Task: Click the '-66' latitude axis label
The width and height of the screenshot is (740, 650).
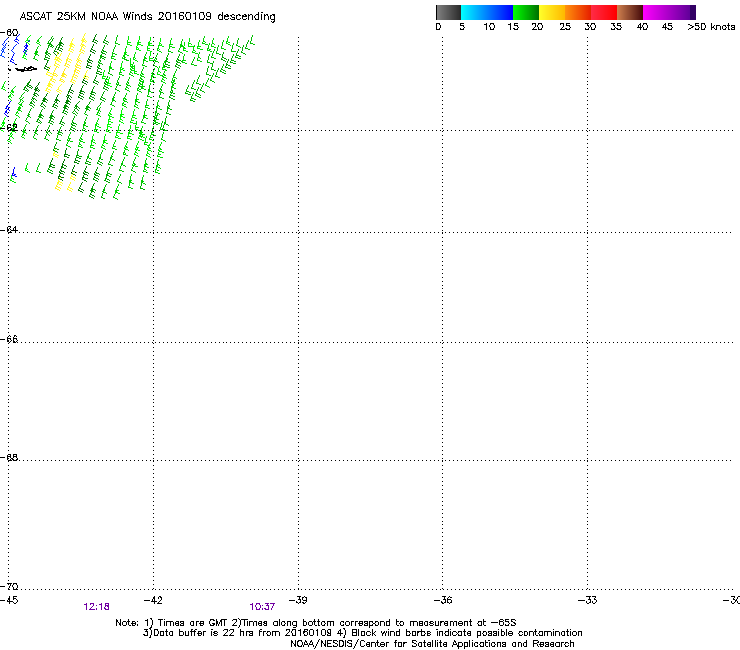Action: [x=9, y=339]
